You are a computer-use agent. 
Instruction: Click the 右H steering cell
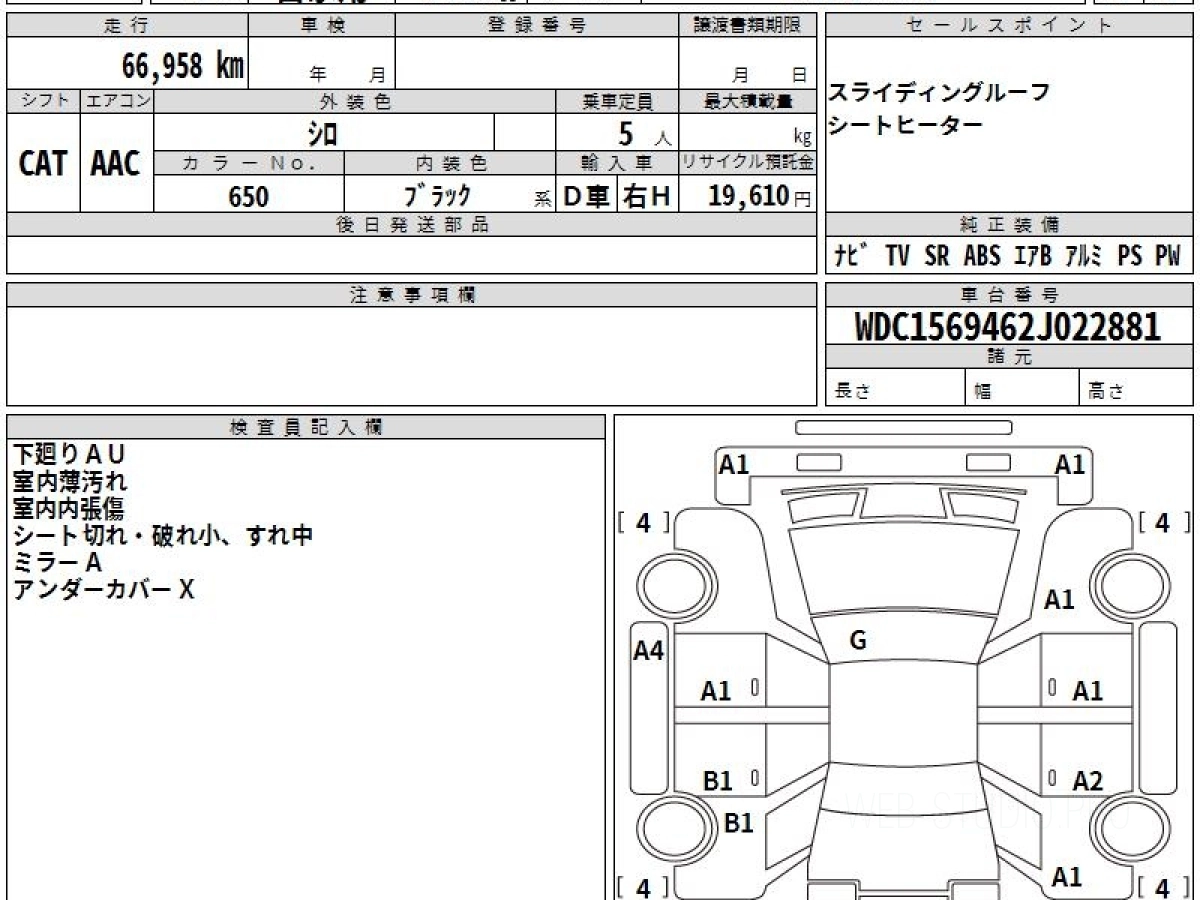pos(647,196)
